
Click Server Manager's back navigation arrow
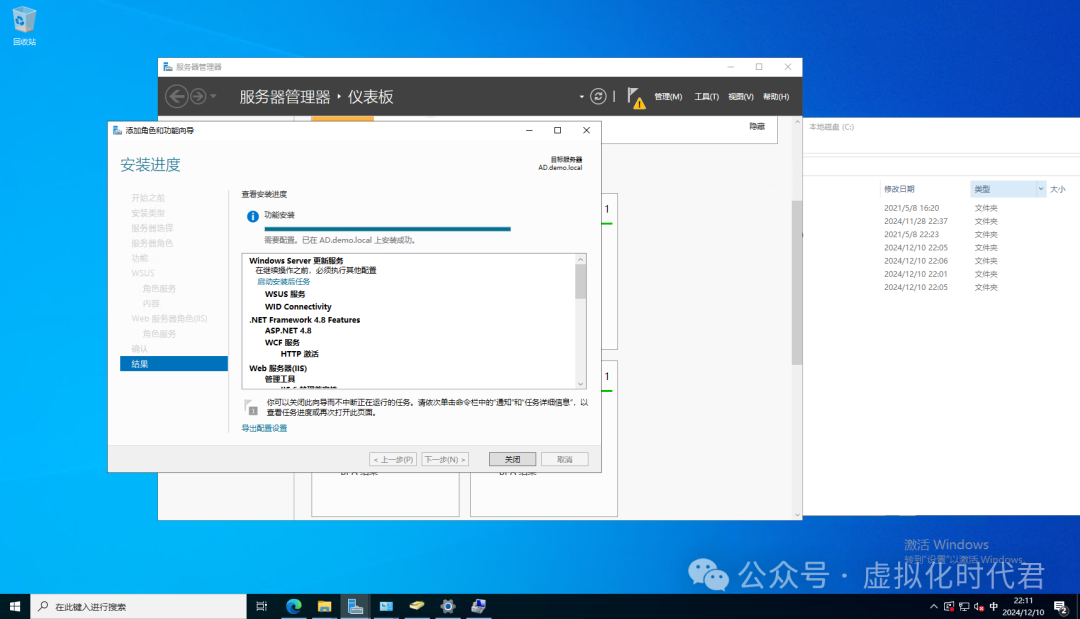pyautogui.click(x=177, y=96)
